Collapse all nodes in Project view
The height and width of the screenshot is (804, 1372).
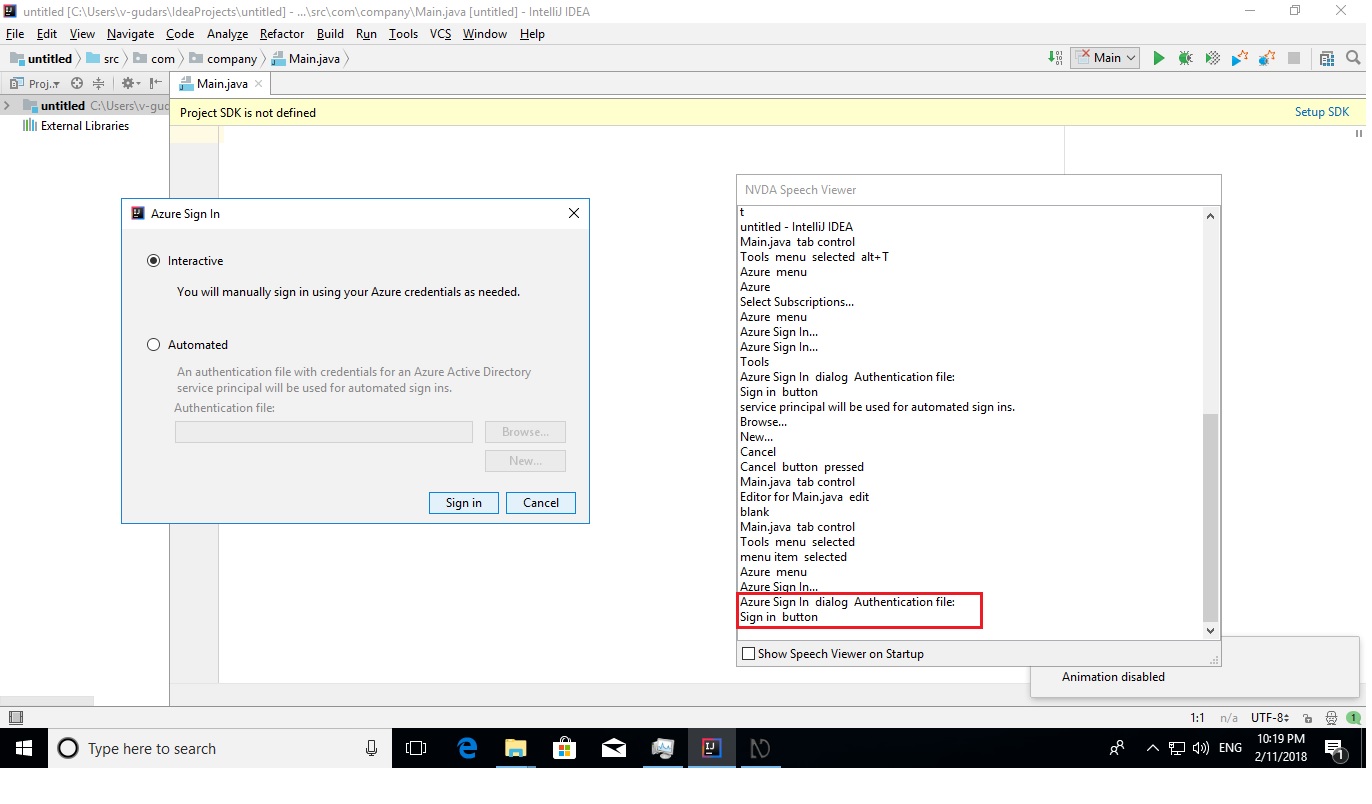tap(98, 83)
